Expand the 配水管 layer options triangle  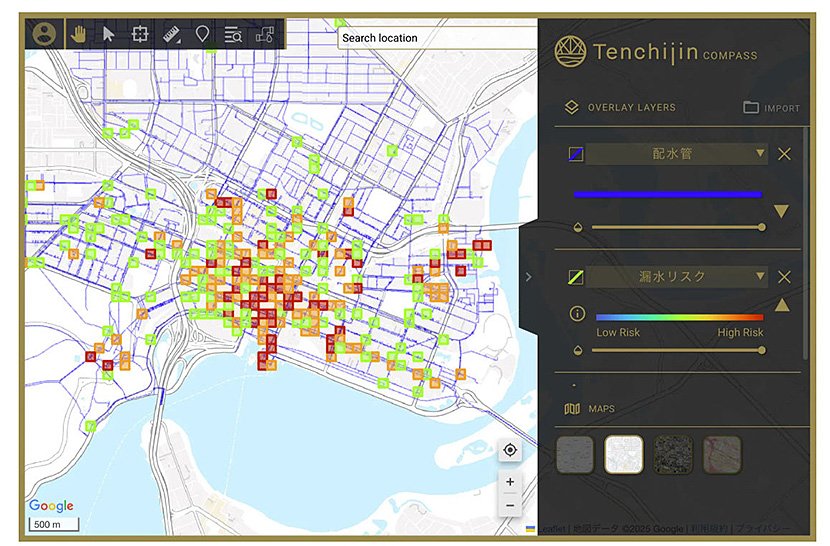coord(781,211)
